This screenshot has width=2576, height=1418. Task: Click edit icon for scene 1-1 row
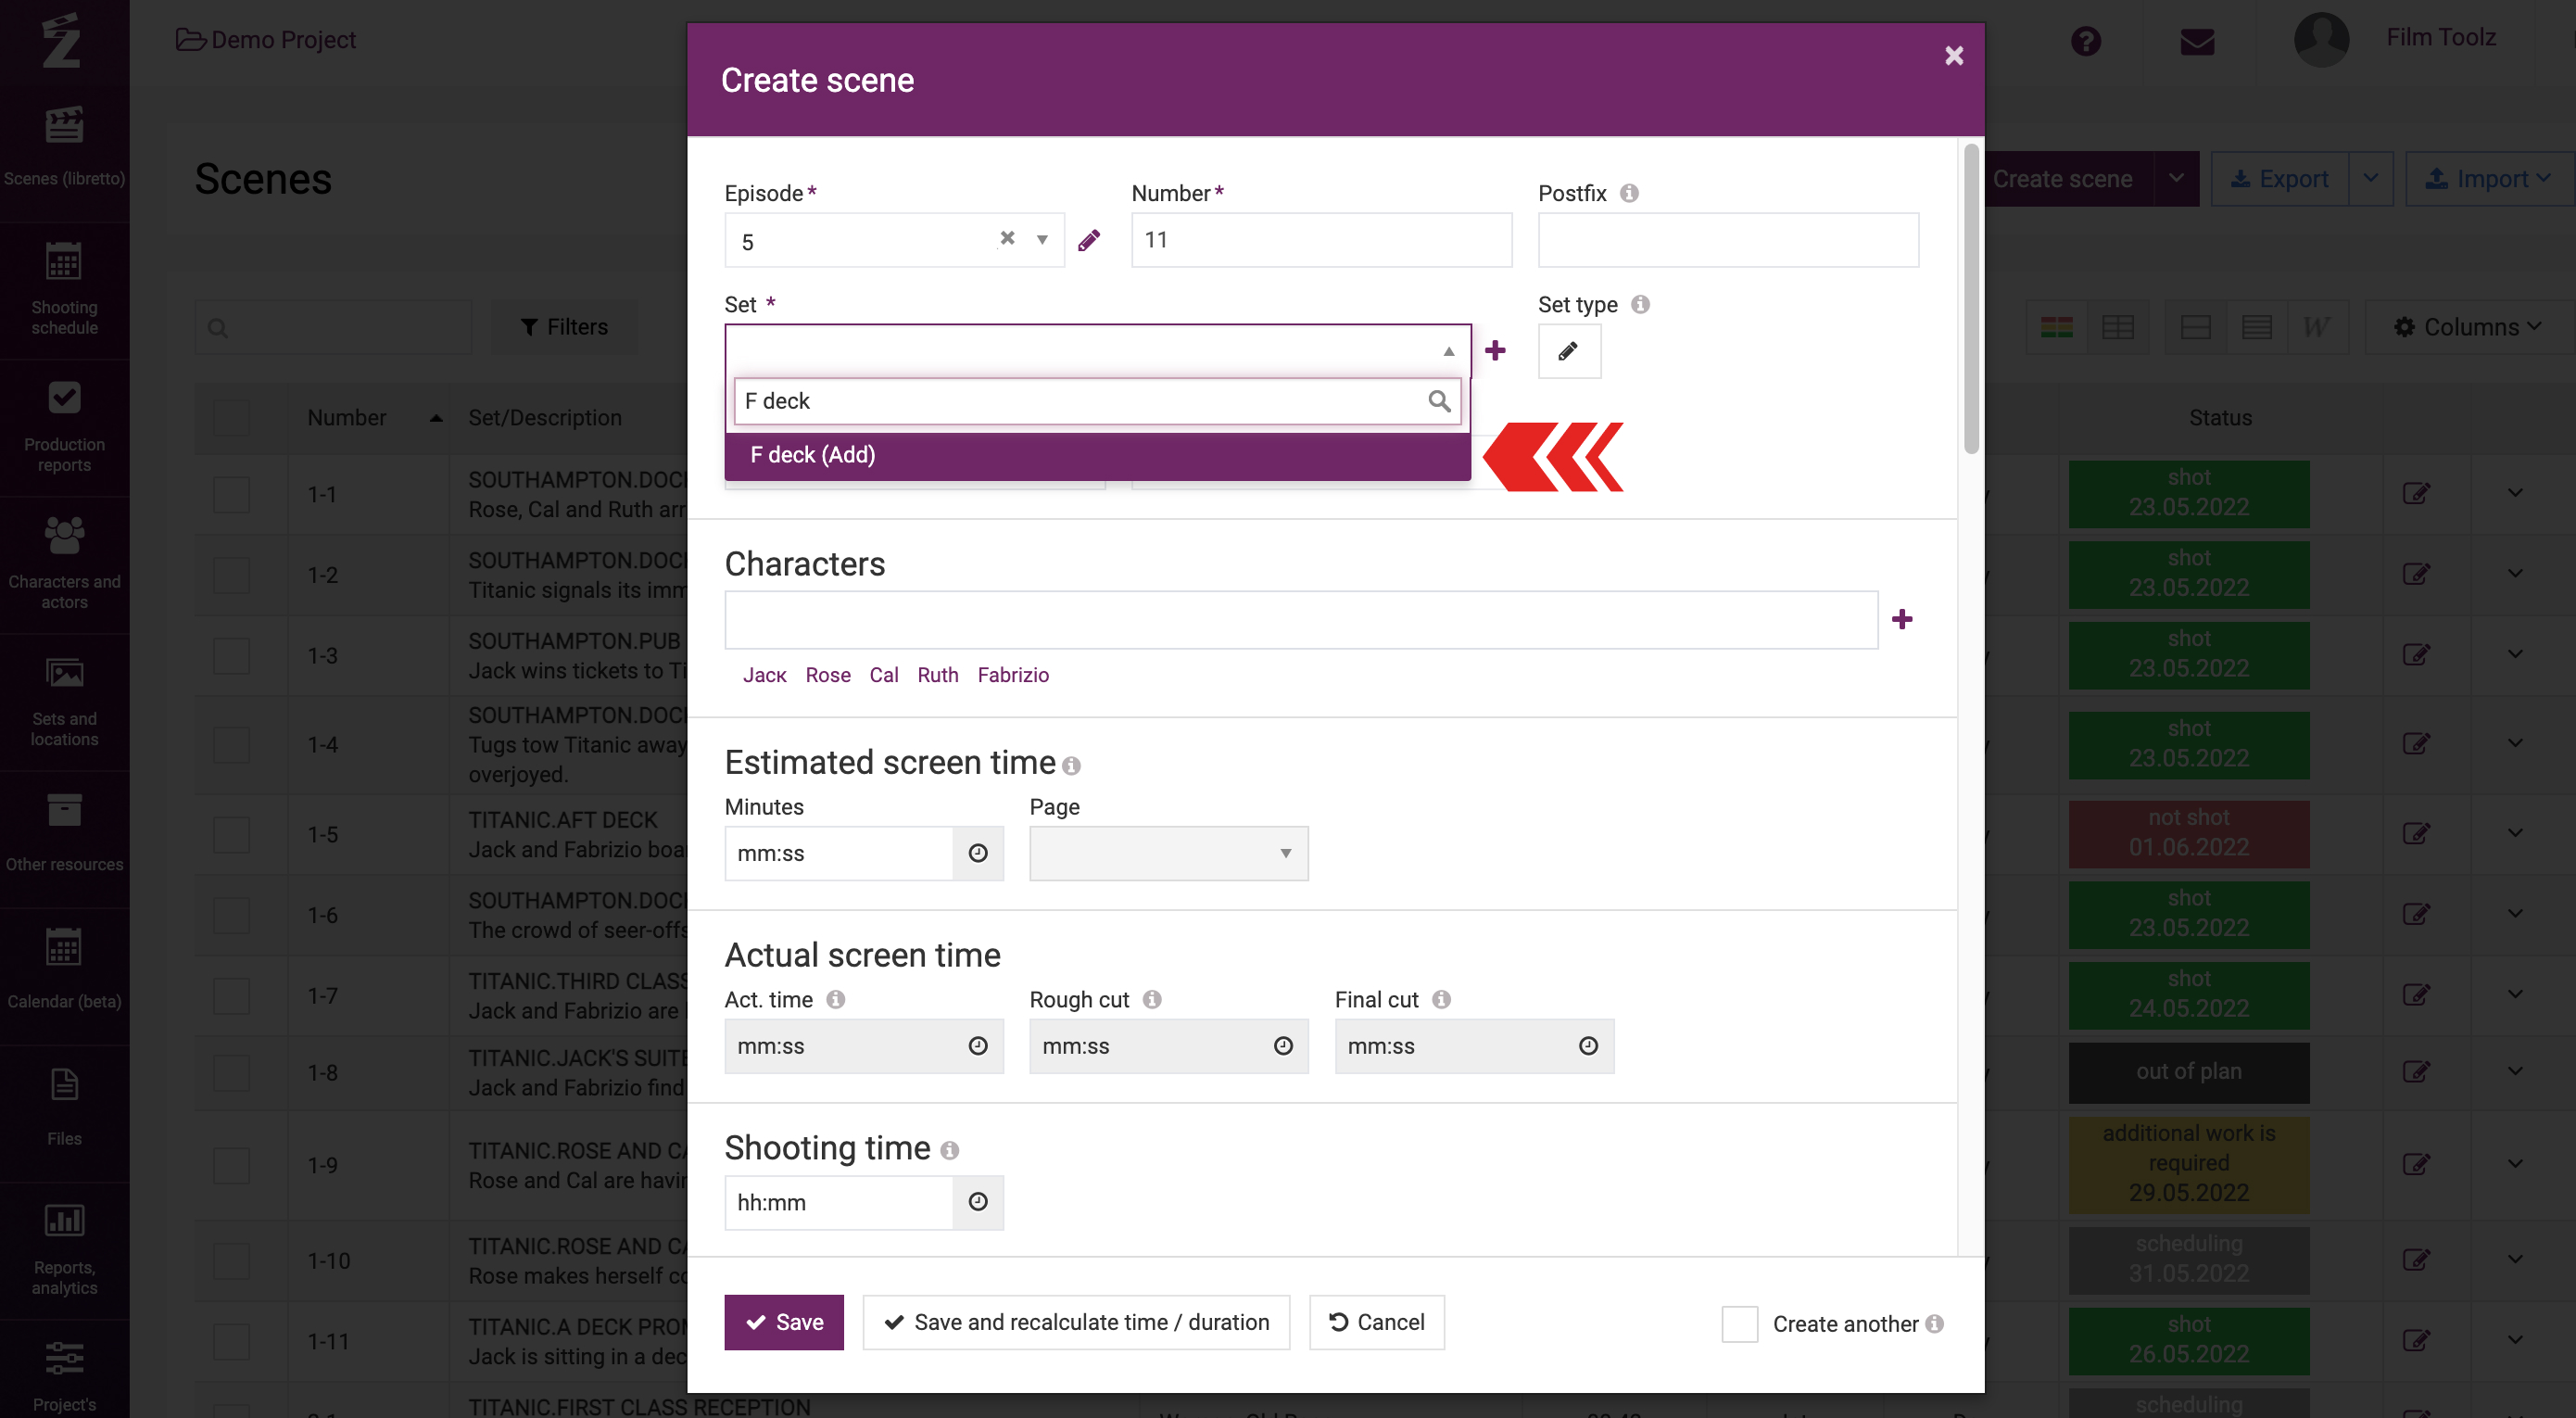[2416, 493]
